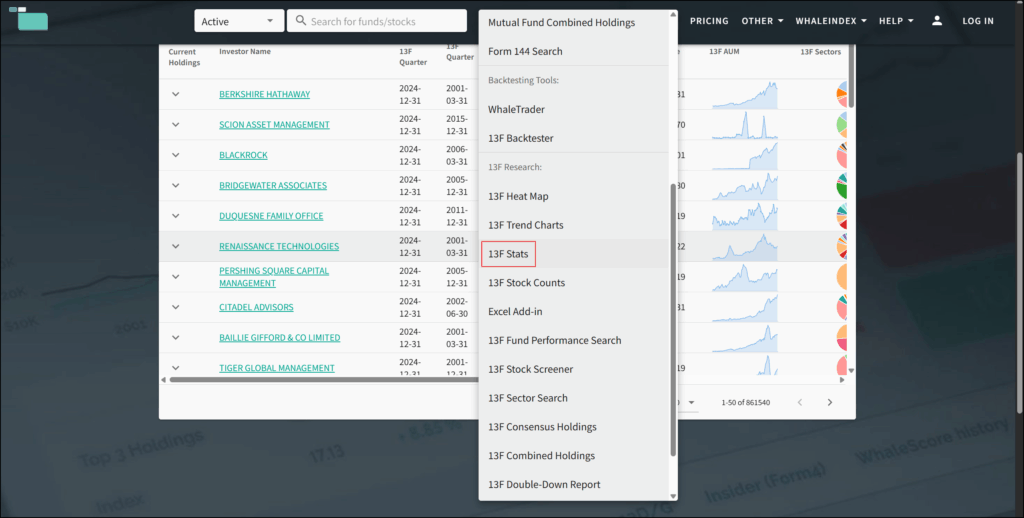Expand Renaissance Technologies holdings row
Viewport: 1024px width, 518px height.
(176, 246)
